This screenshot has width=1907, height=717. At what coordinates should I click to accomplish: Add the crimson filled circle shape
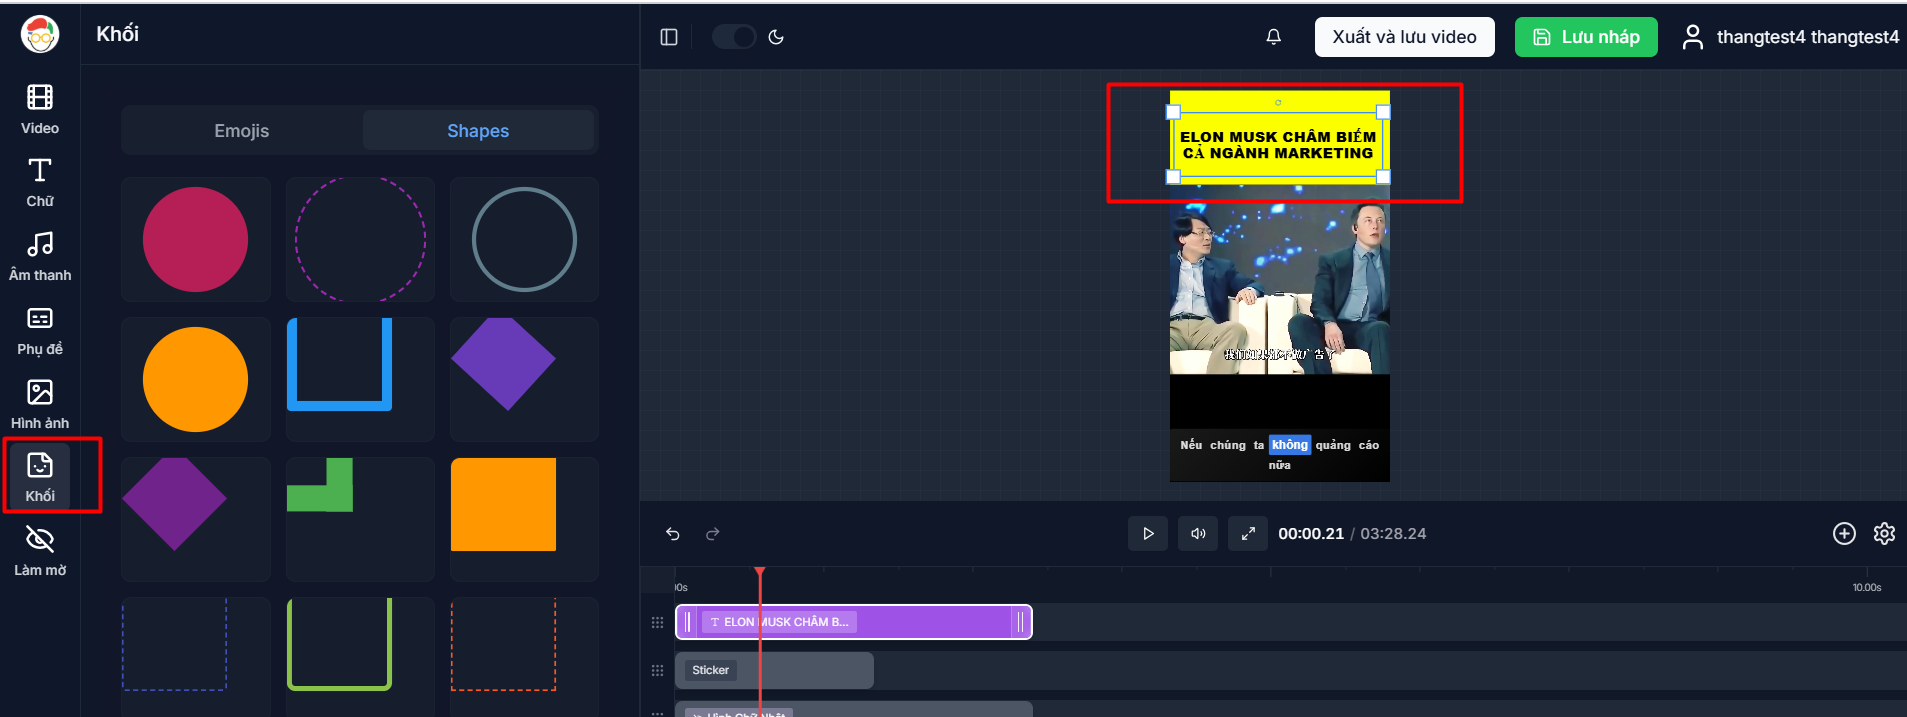click(x=195, y=240)
